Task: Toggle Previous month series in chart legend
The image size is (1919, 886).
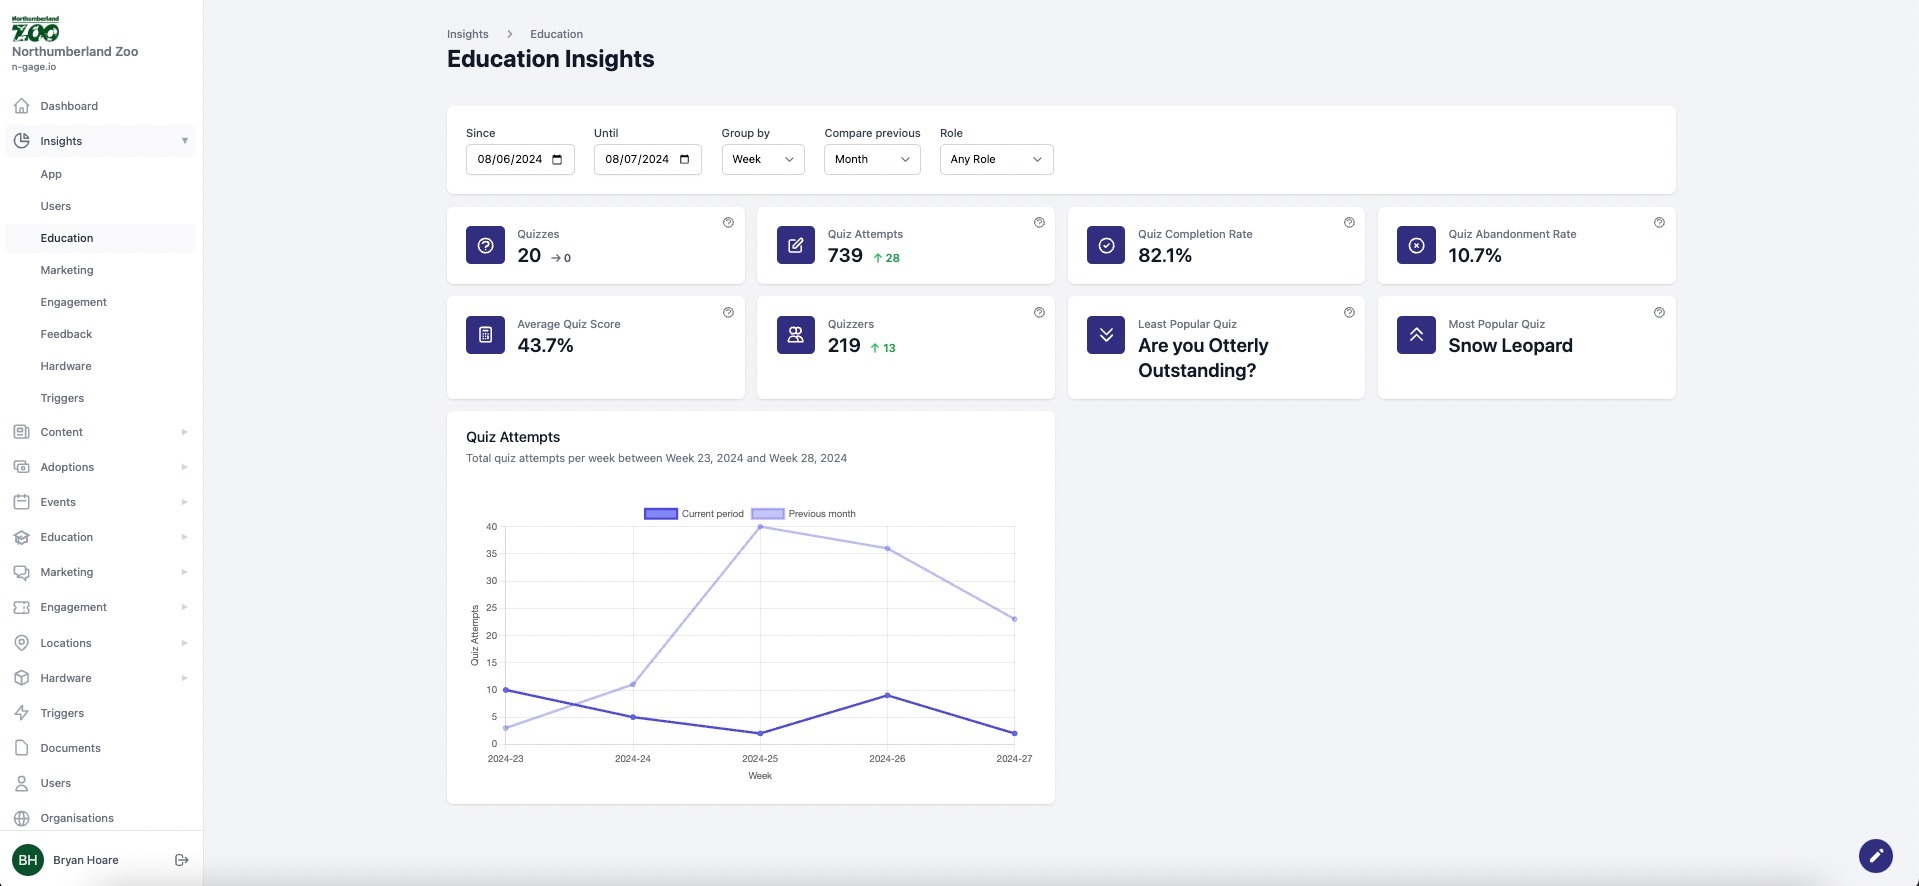Action: point(767,514)
